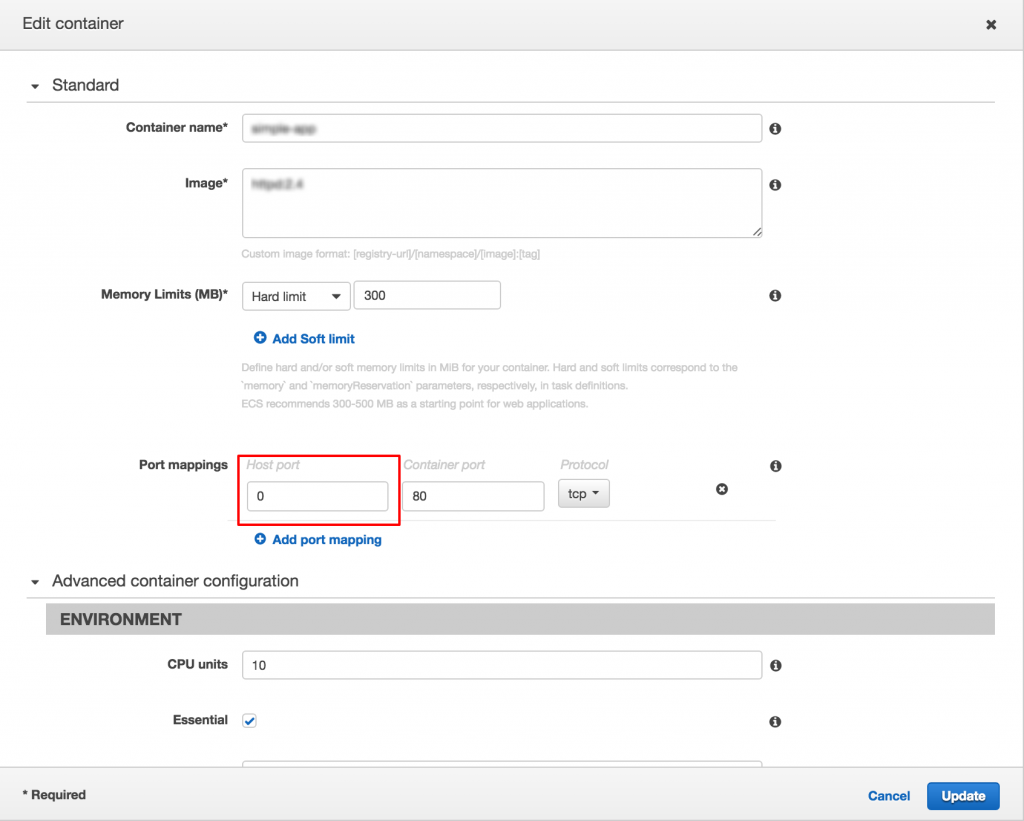Click the Add Soft limit link

(312, 339)
